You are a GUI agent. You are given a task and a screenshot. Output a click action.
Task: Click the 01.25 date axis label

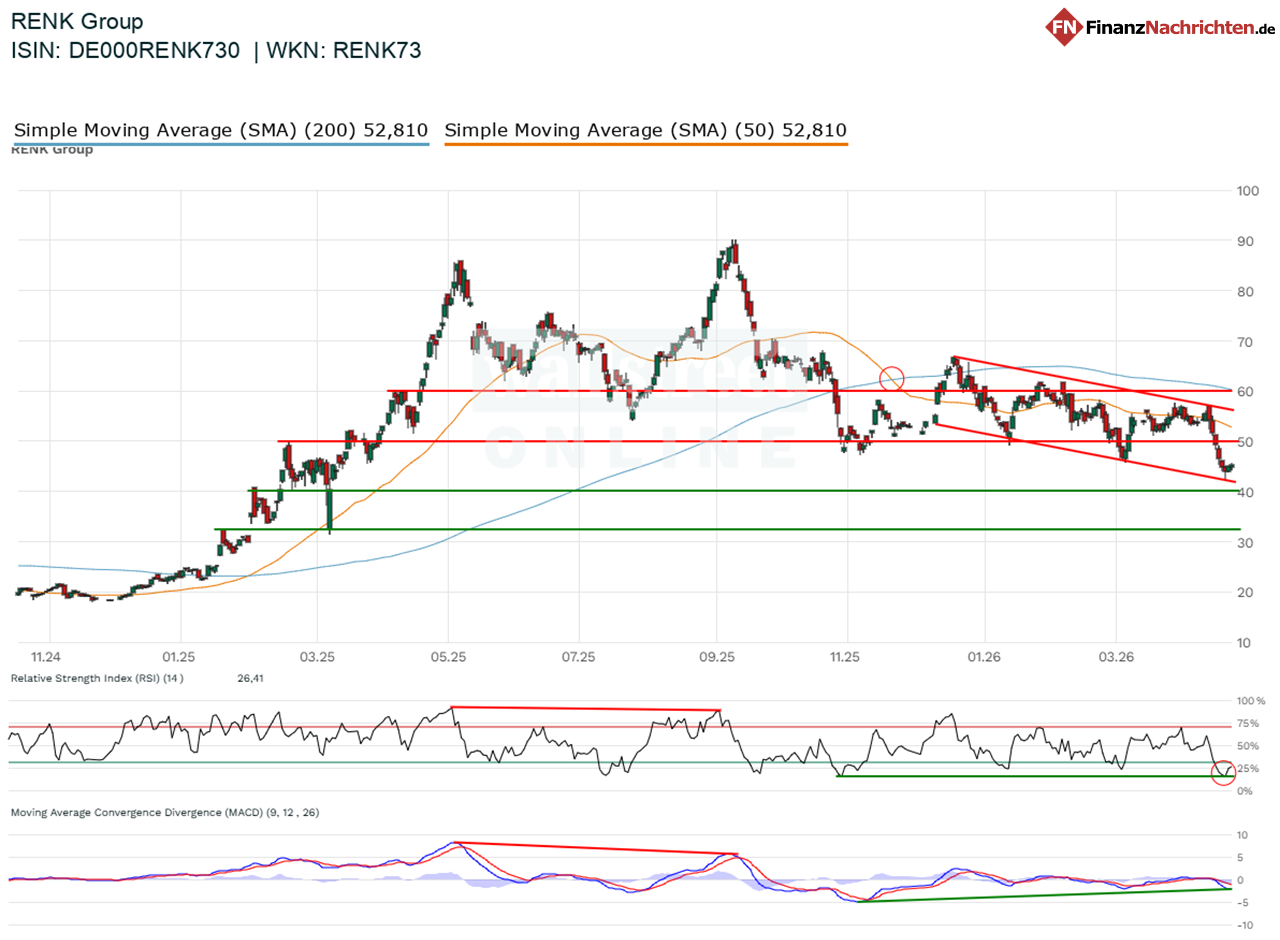[180, 657]
